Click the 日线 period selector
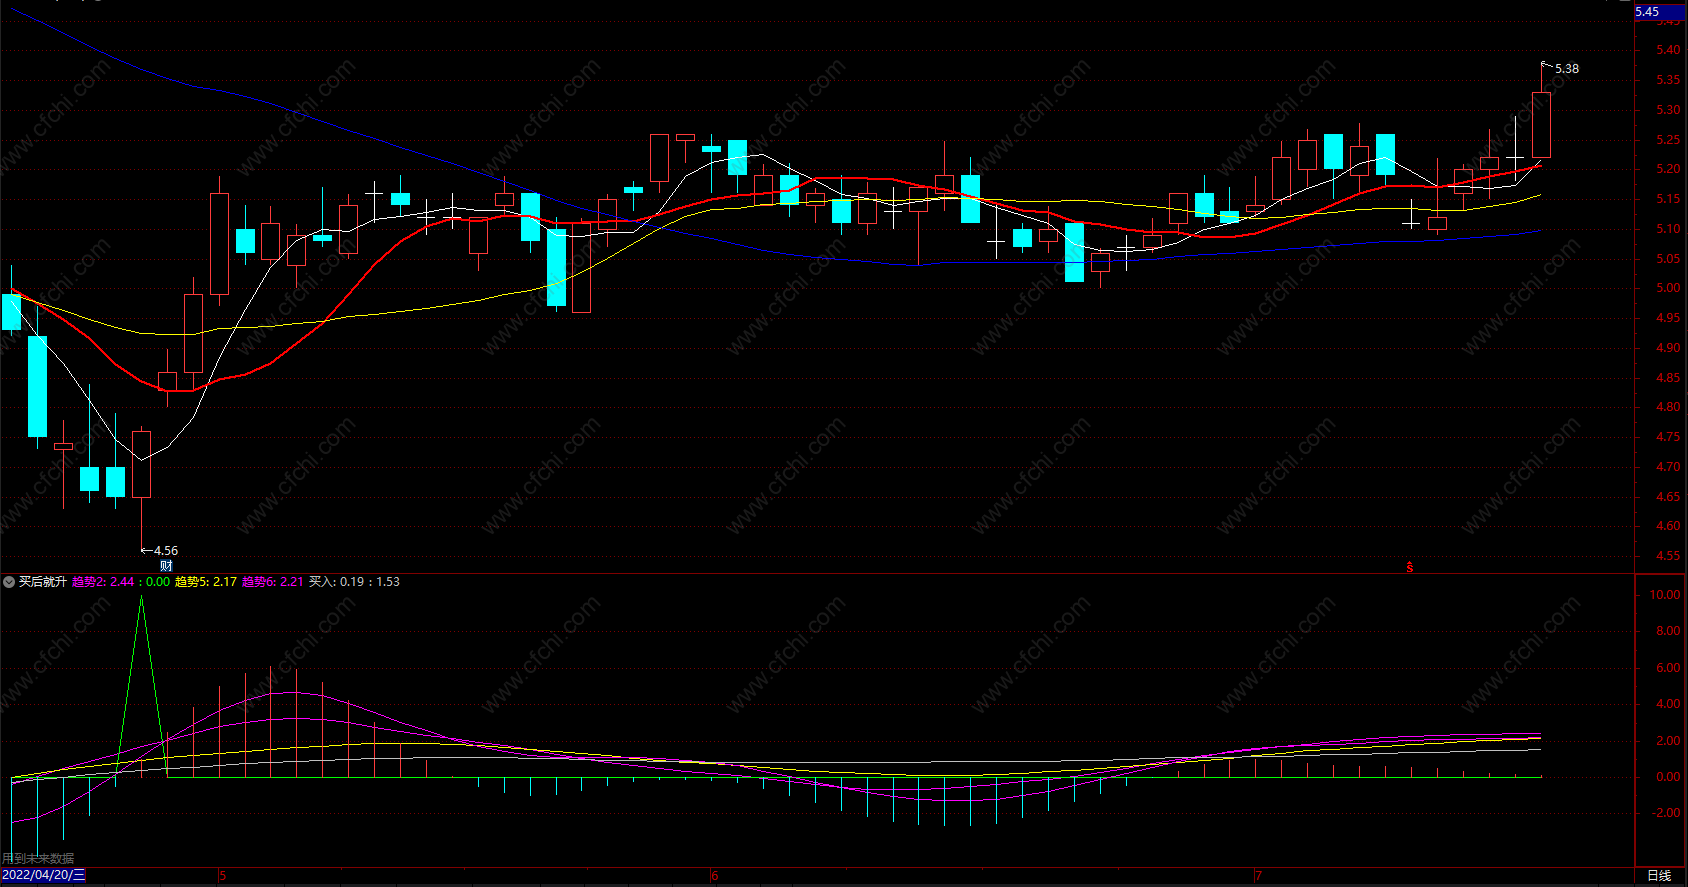This screenshot has width=1688, height=887. point(1659,876)
